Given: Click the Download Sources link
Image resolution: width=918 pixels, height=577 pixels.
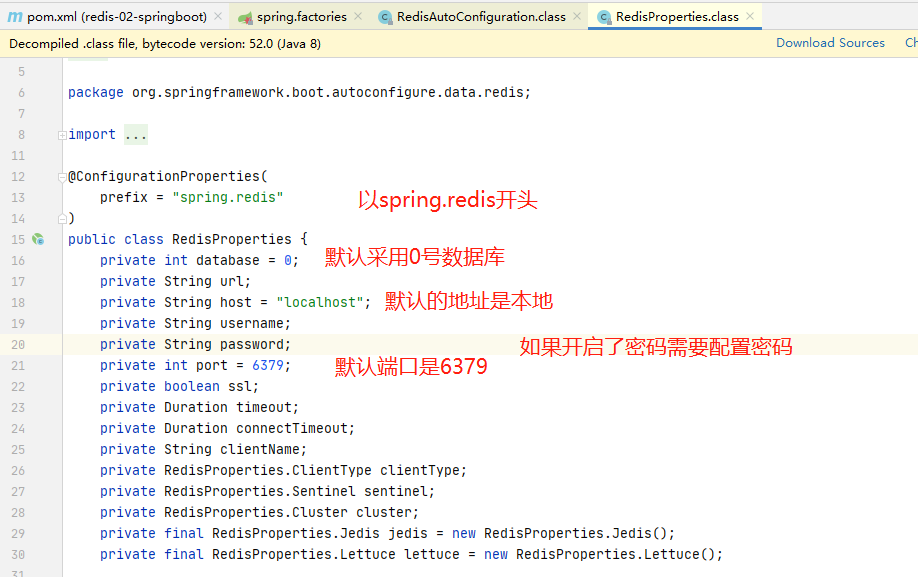Looking at the screenshot, I should 830,42.
